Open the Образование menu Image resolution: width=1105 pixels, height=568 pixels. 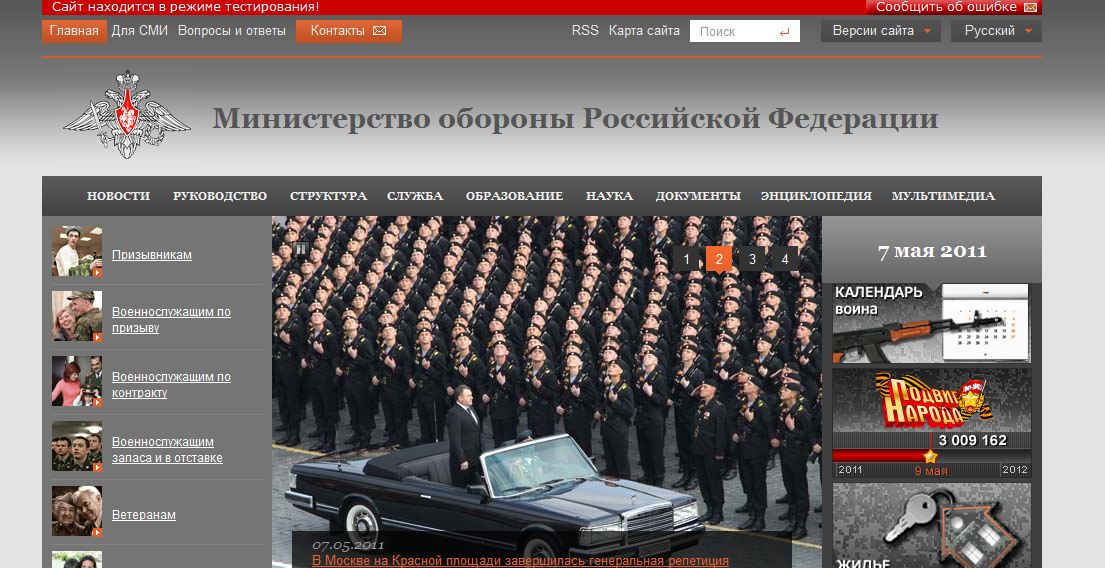(x=514, y=196)
